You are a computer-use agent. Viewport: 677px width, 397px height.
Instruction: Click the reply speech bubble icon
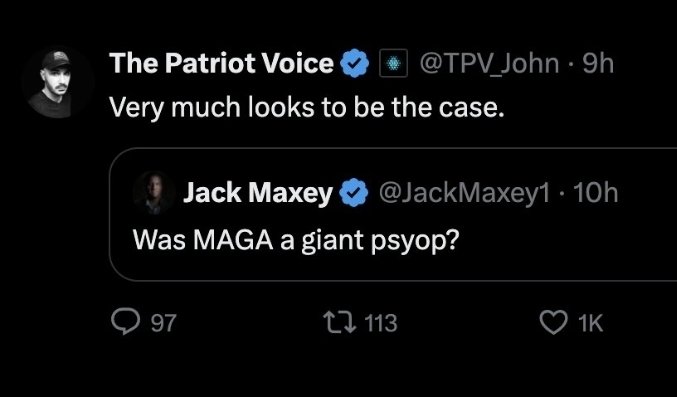click(x=126, y=323)
